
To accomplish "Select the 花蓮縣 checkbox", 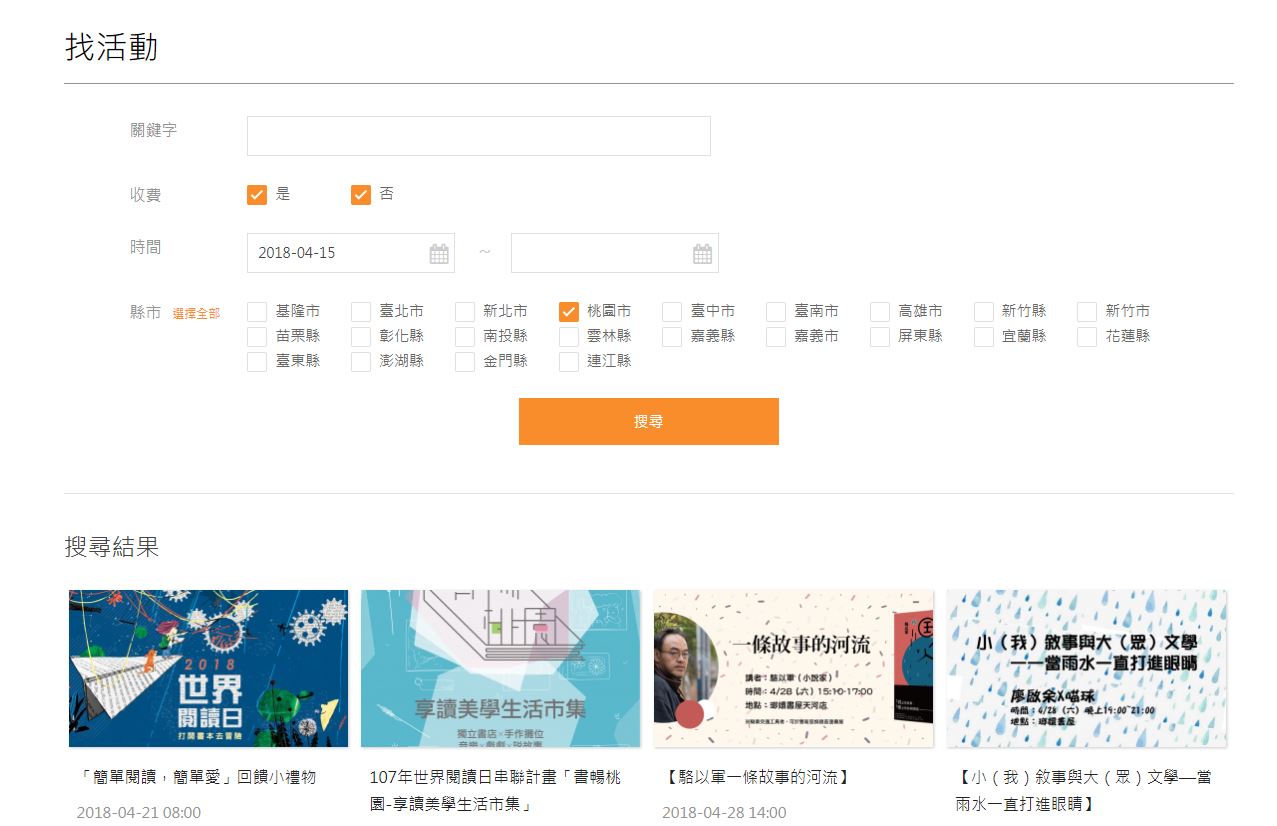I will 1088,337.
